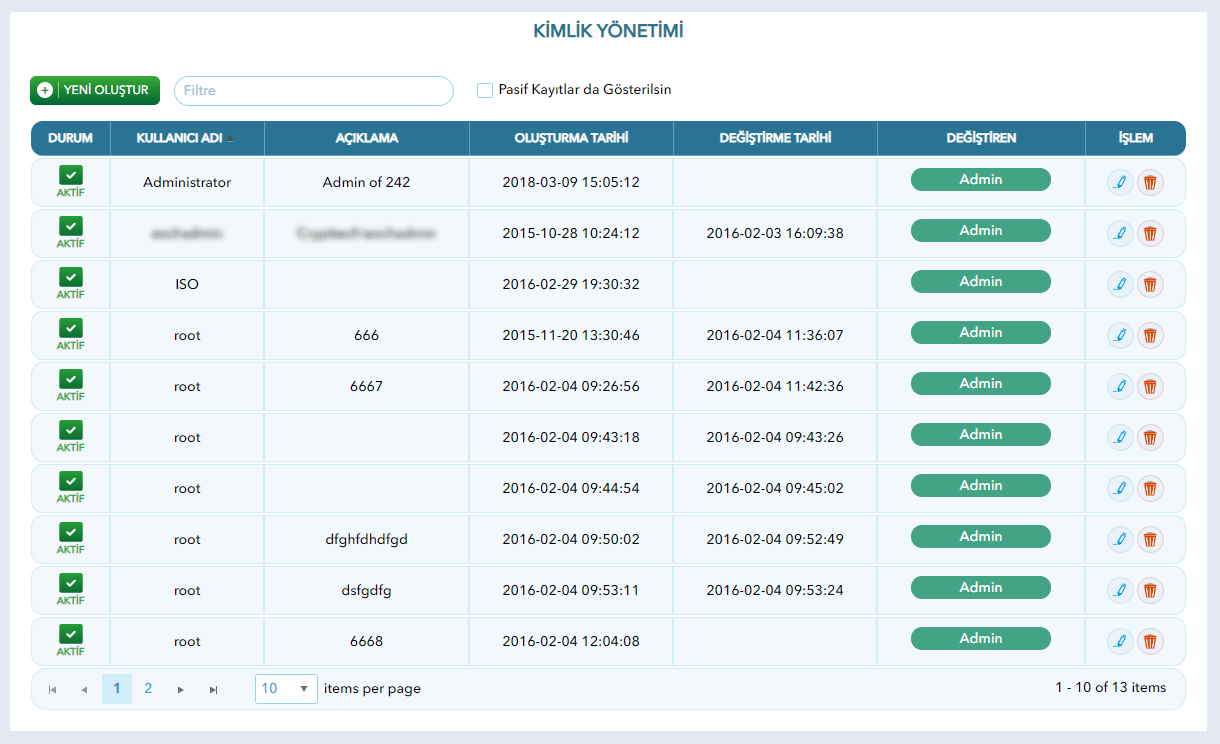This screenshot has width=1220, height=744.
Task: Go to the first page arrow
Action: click(52, 689)
